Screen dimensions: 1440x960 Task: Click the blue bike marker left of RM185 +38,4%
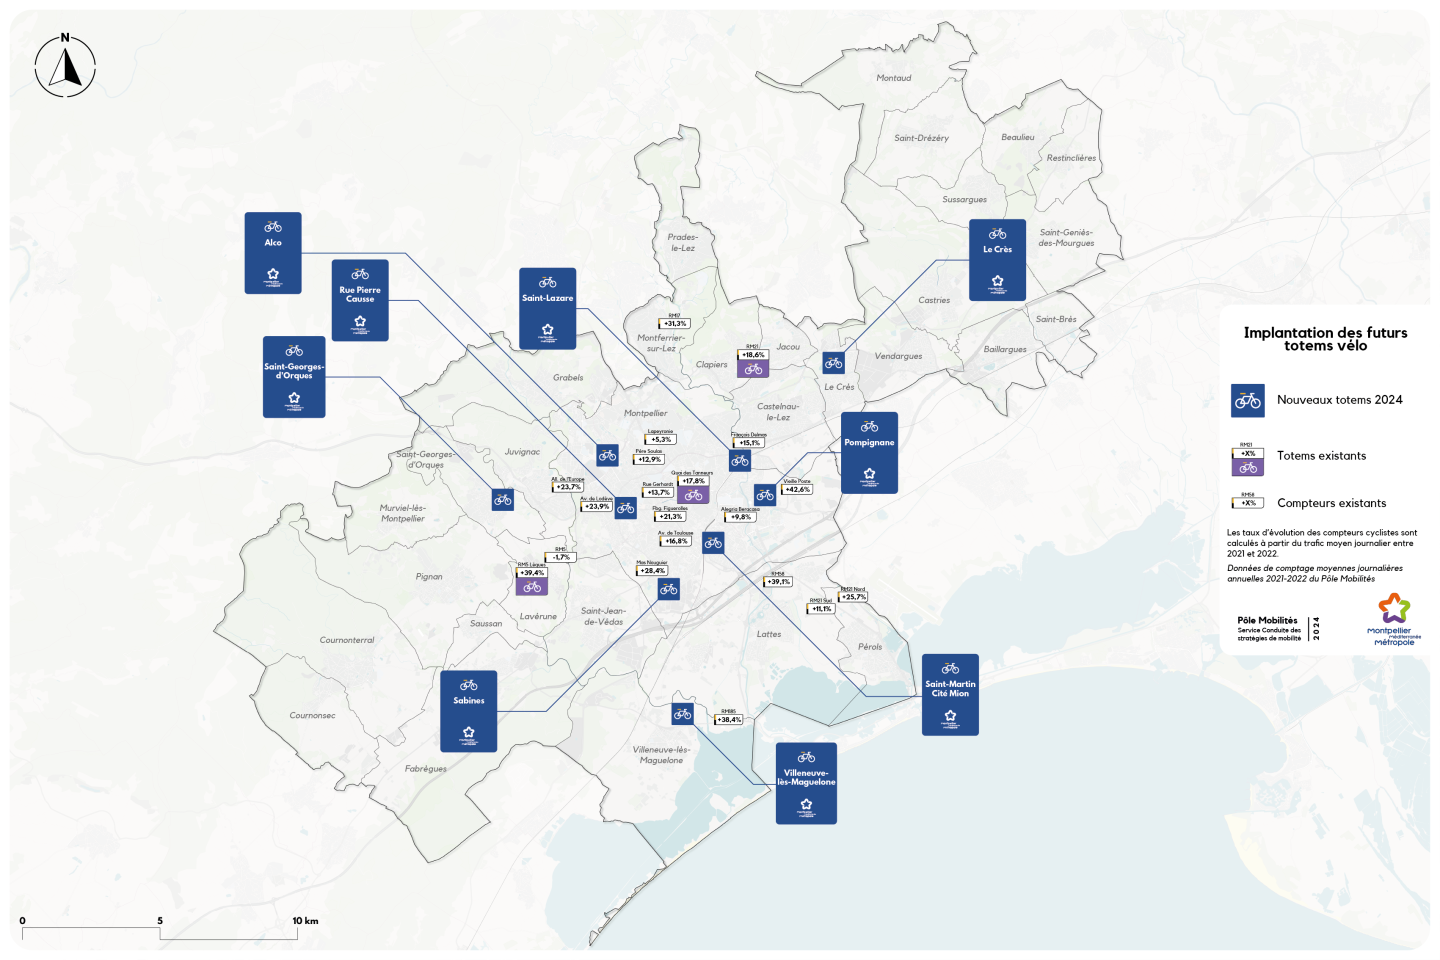(x=683, y=714)
